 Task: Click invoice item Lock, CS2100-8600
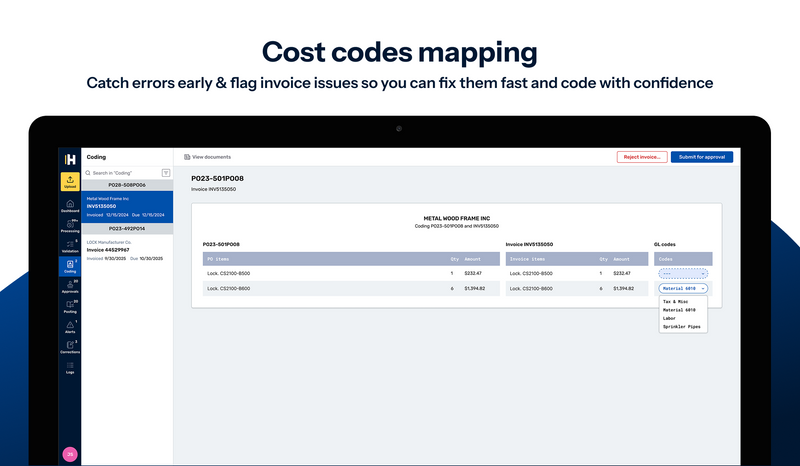click(531, 288)
